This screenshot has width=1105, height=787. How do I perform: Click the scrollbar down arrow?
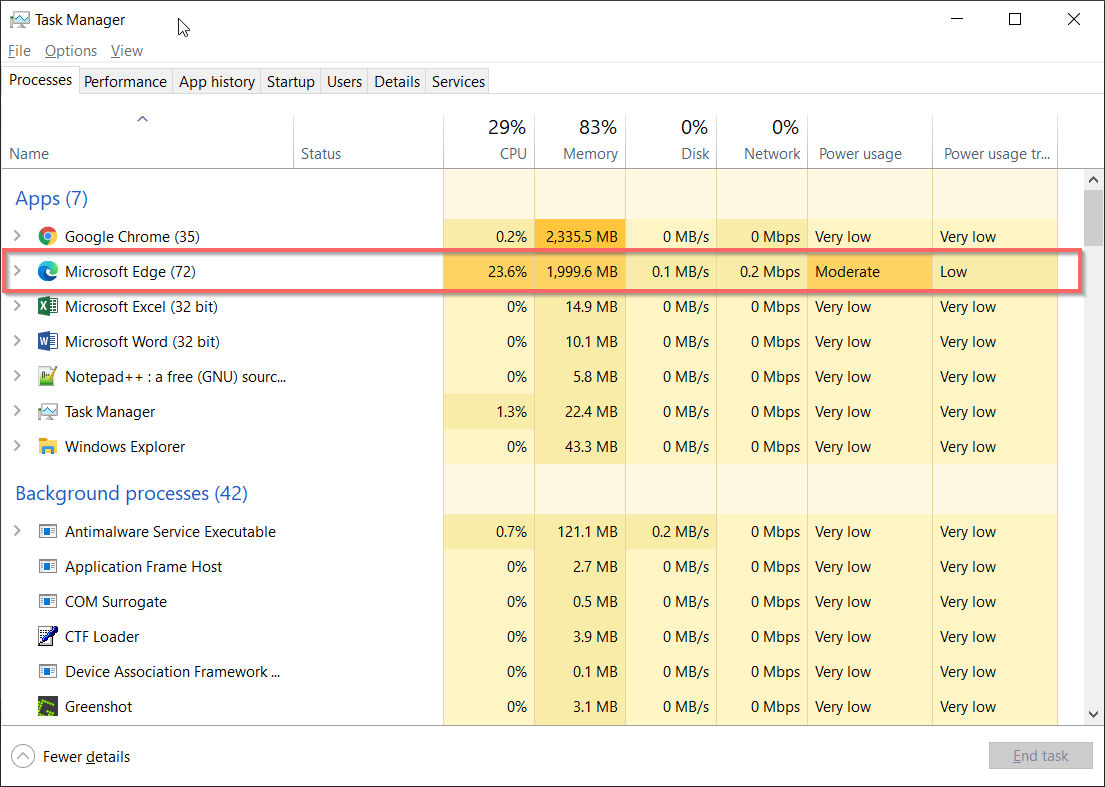(x=1094, y=714)
